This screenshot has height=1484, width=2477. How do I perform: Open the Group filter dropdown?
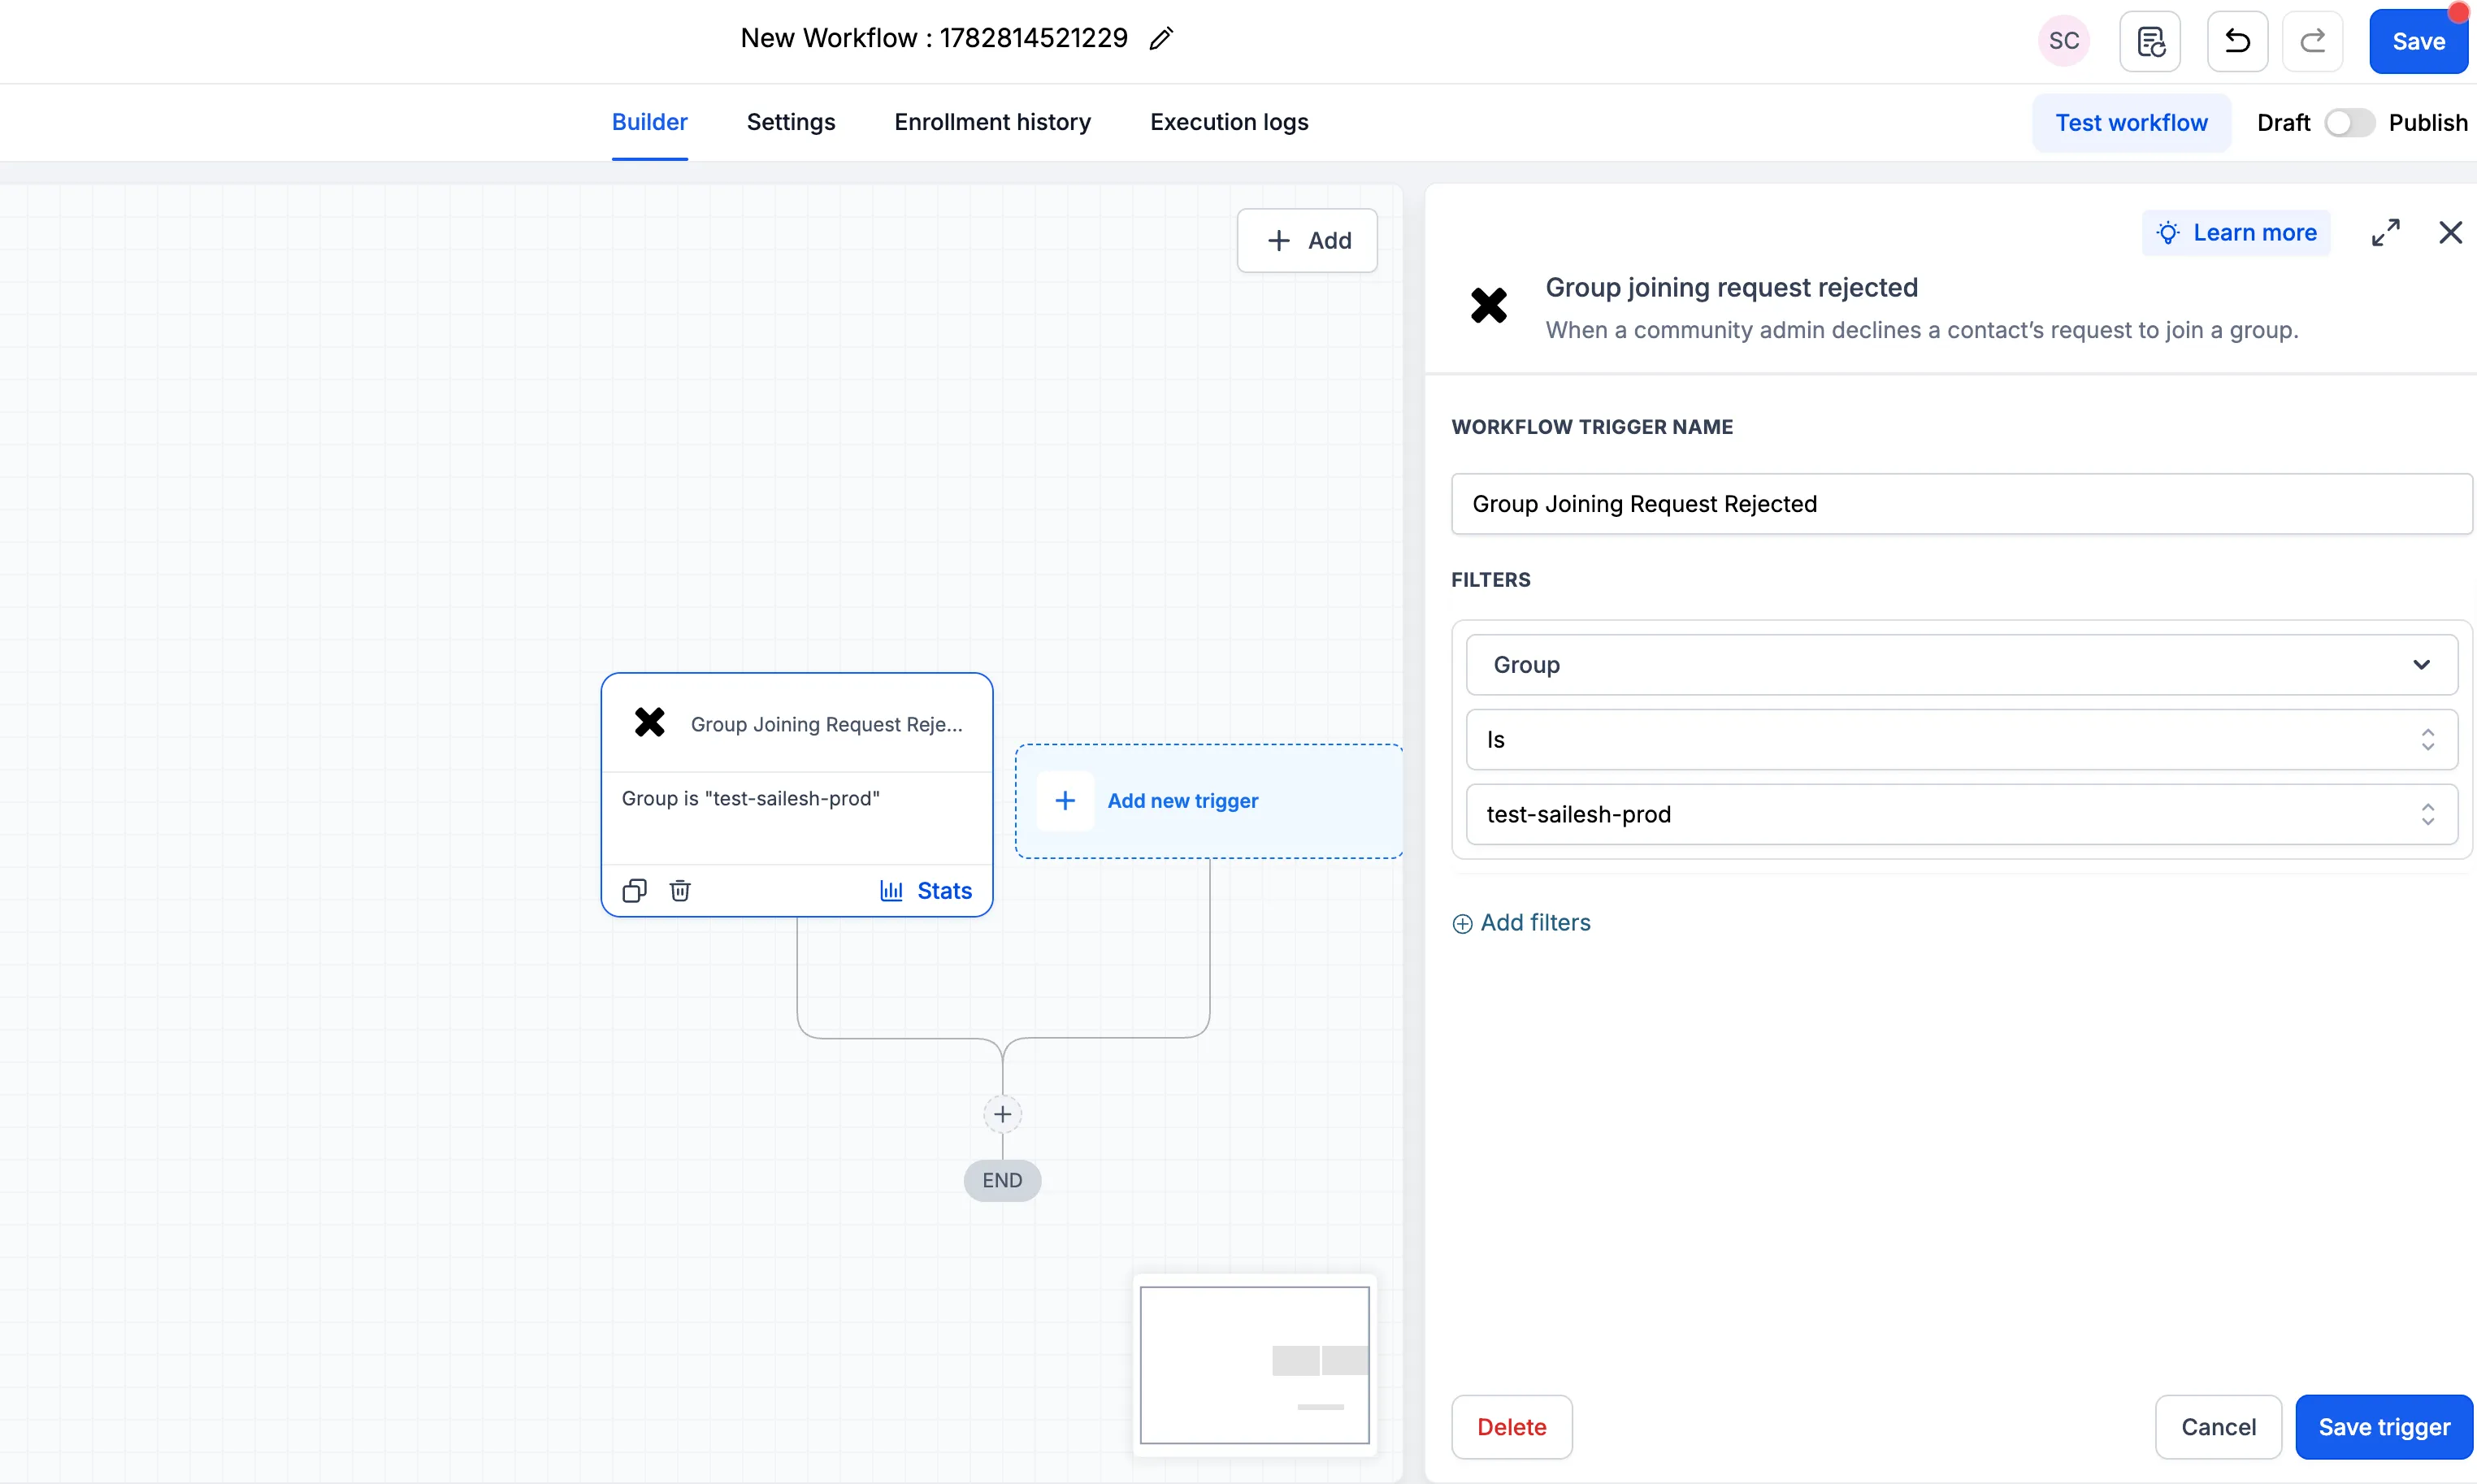click(1961, 665)
